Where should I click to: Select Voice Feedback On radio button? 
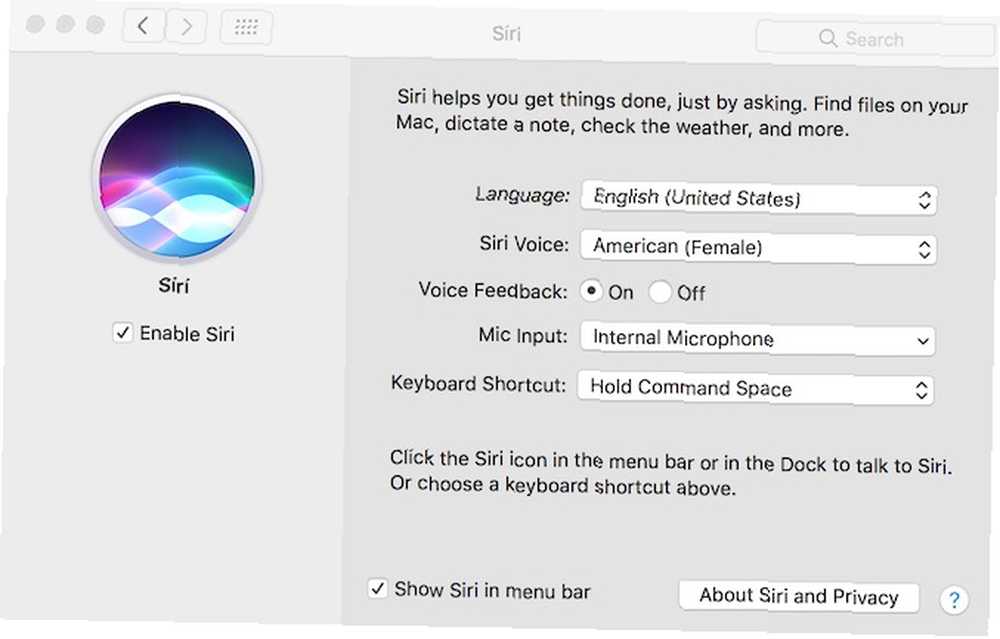pos(591,291)
